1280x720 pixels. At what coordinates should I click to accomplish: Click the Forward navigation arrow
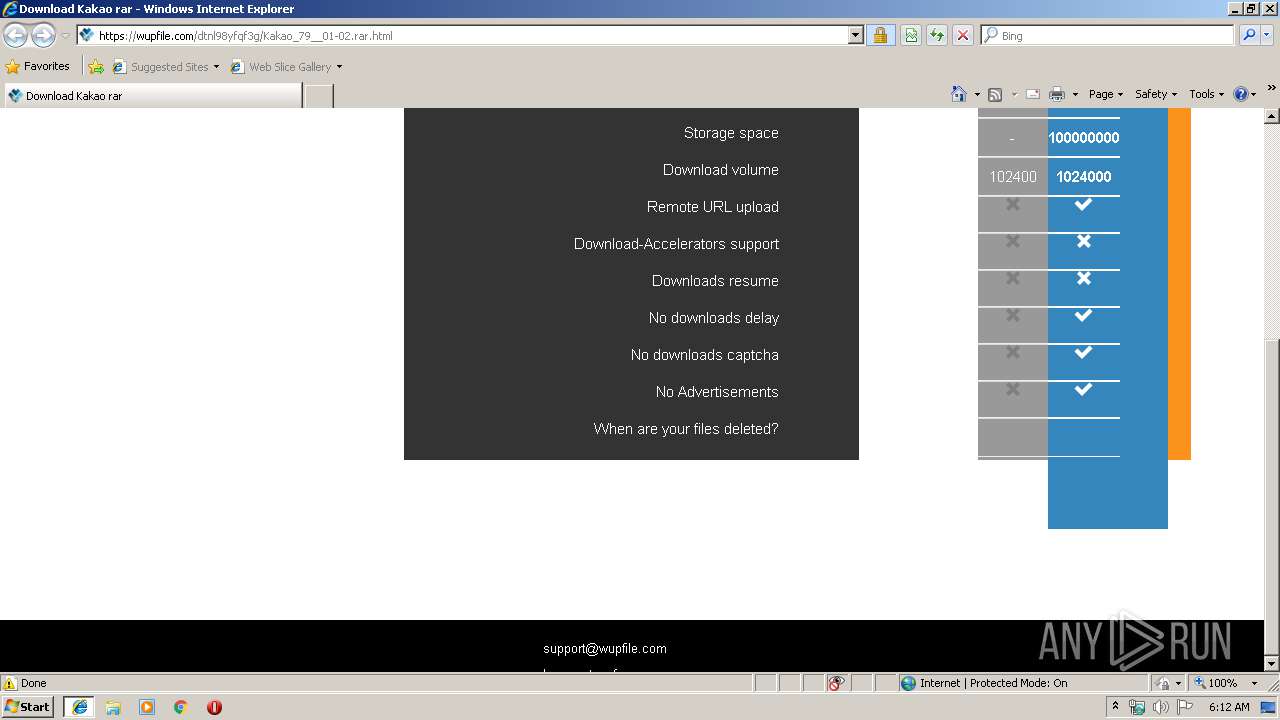(43, 36)
